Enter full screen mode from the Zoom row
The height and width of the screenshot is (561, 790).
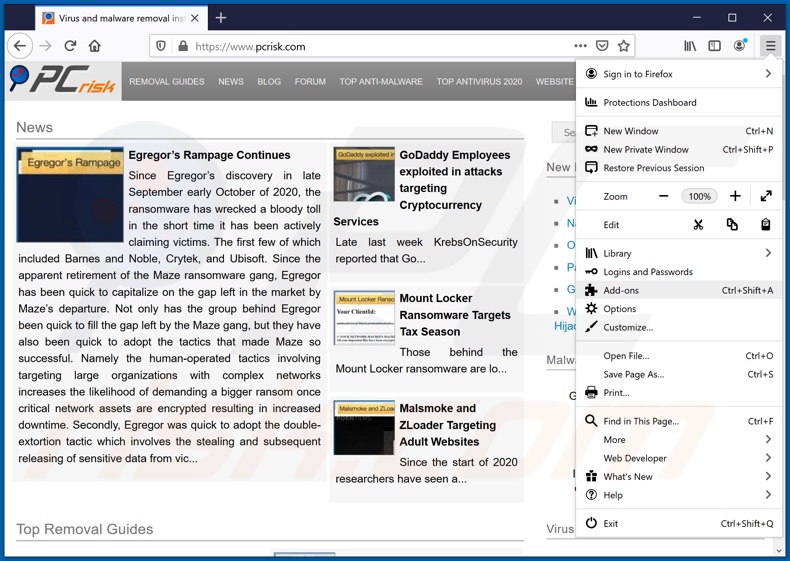pos(766,196)
